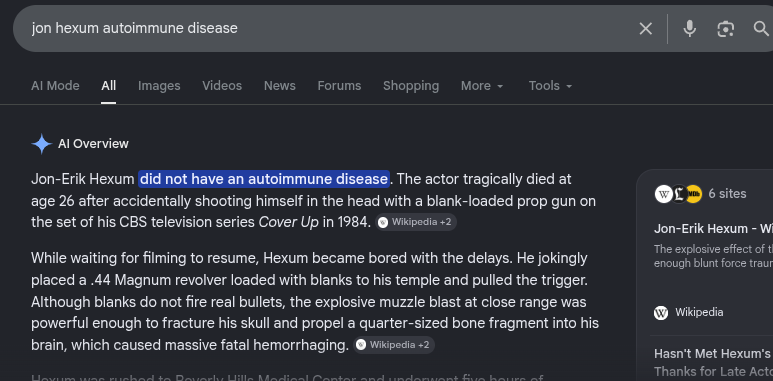Viewport: 773px width, 381px height.
Task: Open Google Lens image search icon
Action: [x=725, y=29]
